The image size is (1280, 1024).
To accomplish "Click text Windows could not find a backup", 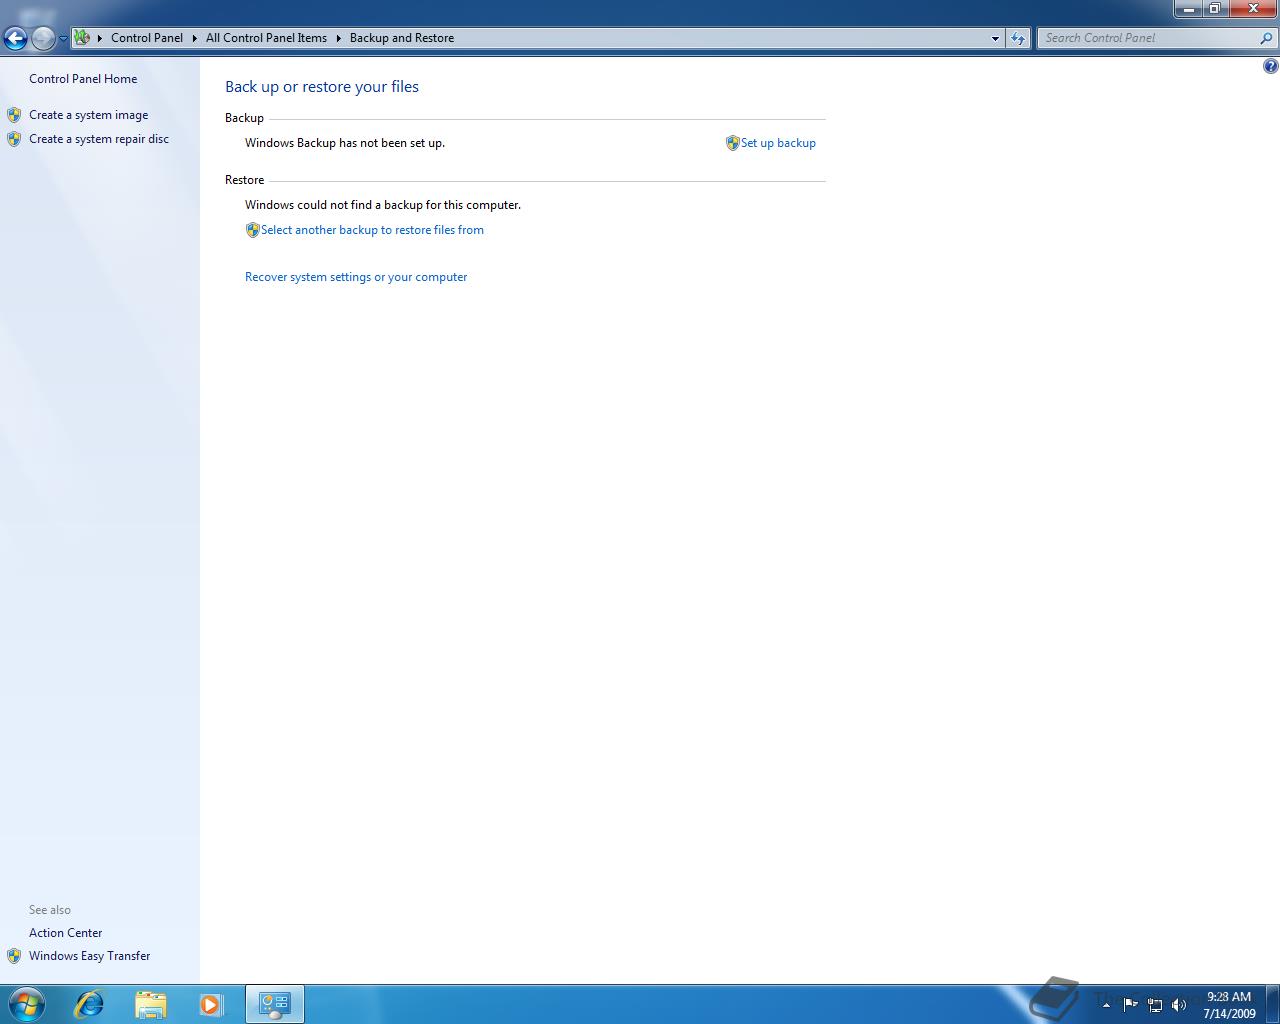I will pyautogui.click(x=383, y=205).
